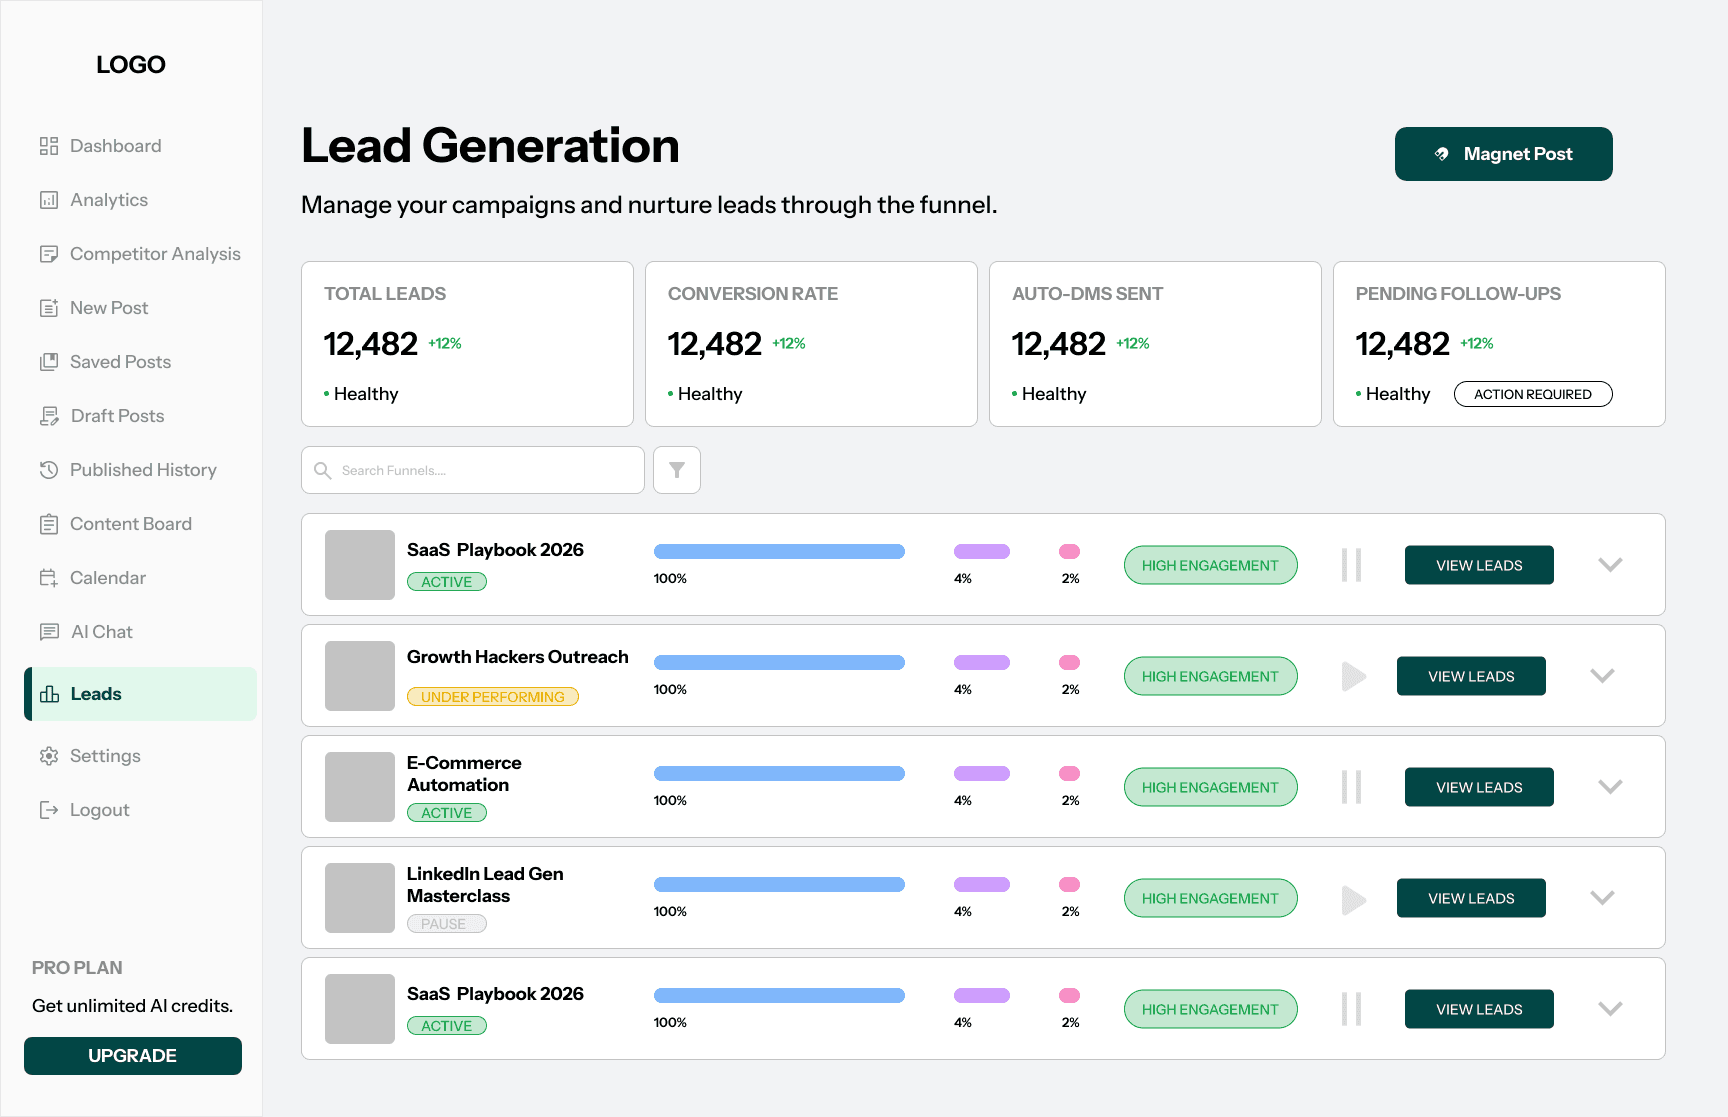Image resolution: width=1728 pixels, height=1117 pixels.
Task: Click the New Post icon in sidebar
Action: [48, 308]
